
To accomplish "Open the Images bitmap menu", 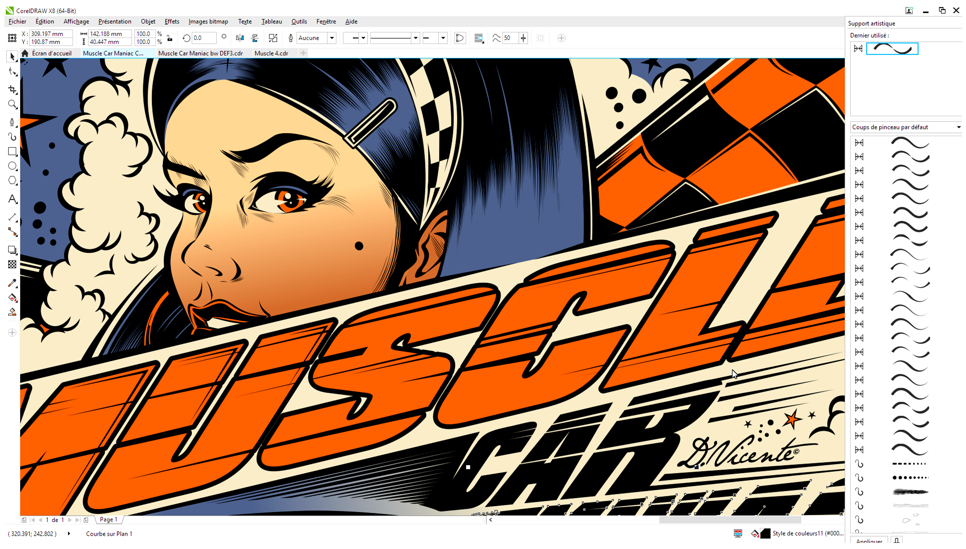I will (x=208, y=21).
